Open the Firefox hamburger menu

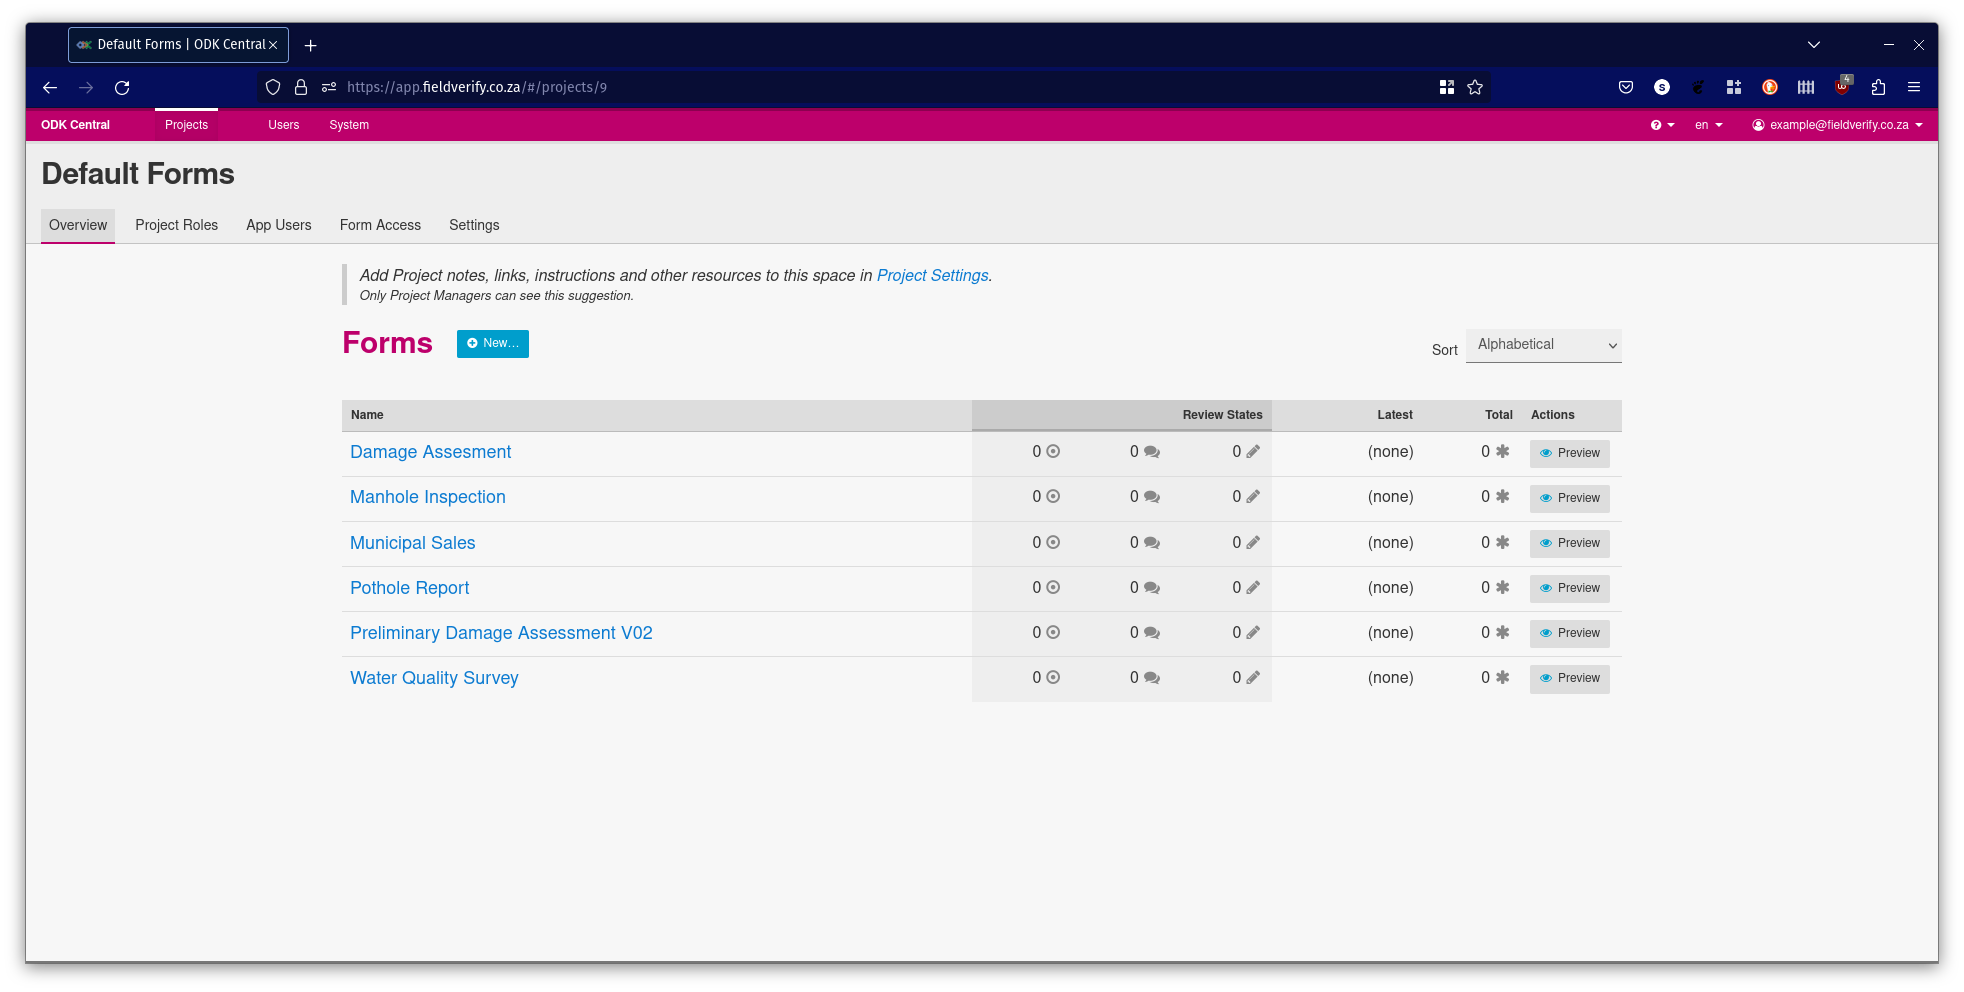coord(1915,87)
